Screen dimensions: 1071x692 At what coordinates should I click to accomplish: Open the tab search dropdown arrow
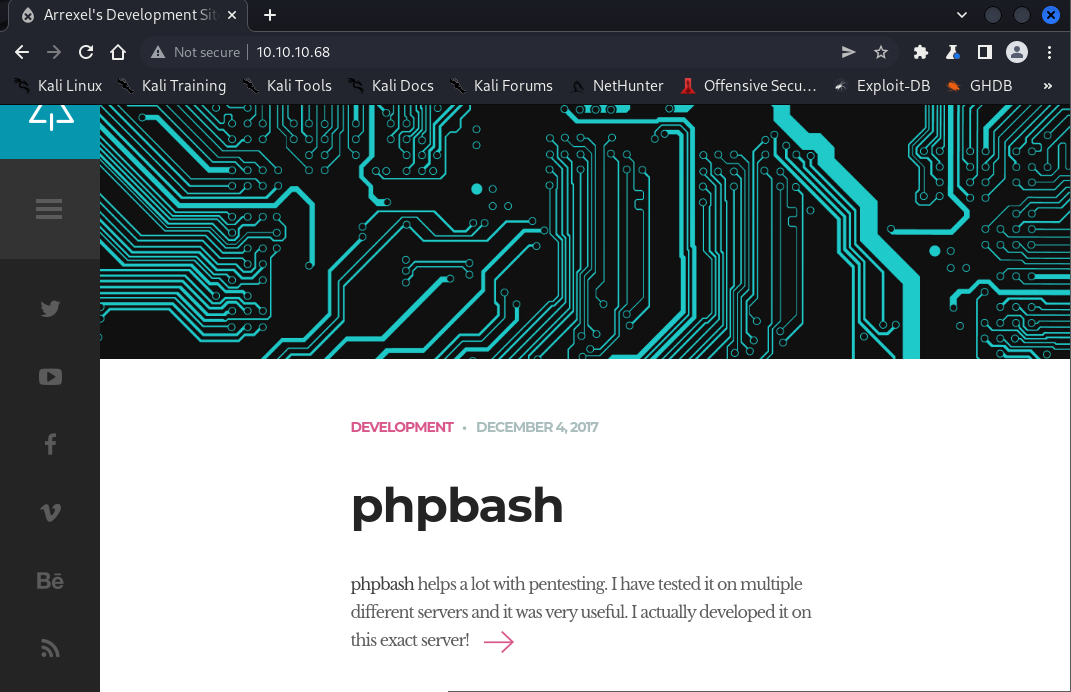click(x=962, y=15)
